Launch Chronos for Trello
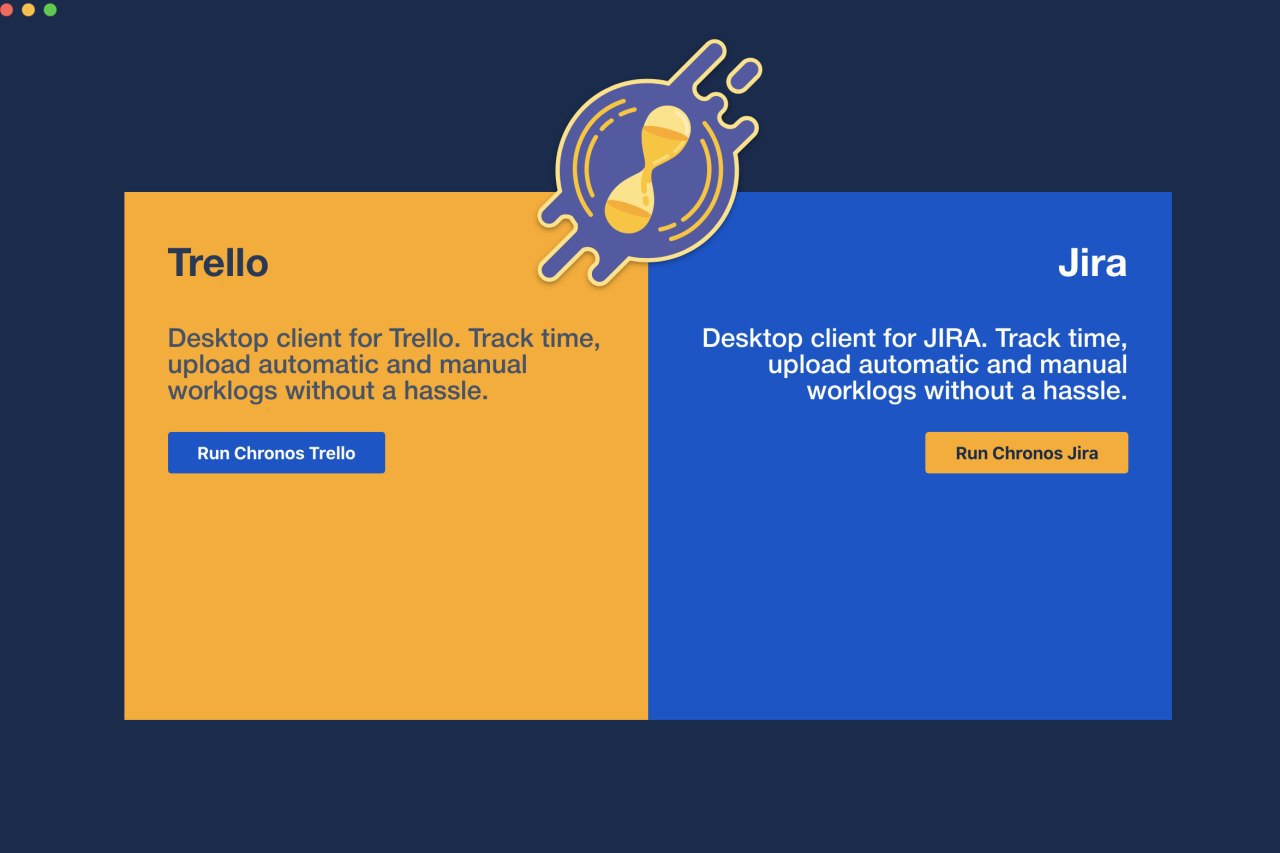The height and width of the screenshot is (853, 1280). (276, 453)
